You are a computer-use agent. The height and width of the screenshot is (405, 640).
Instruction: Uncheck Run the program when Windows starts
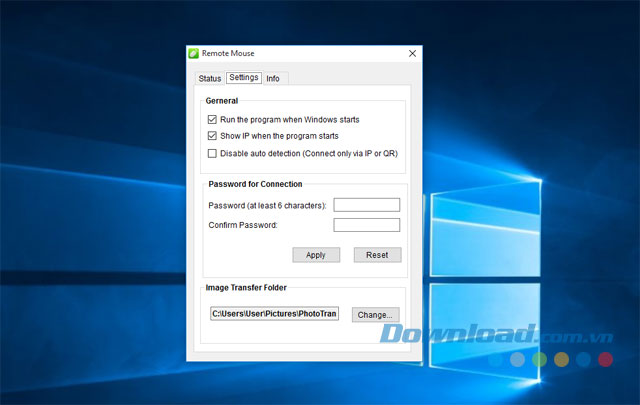click(x=212, y=120)
